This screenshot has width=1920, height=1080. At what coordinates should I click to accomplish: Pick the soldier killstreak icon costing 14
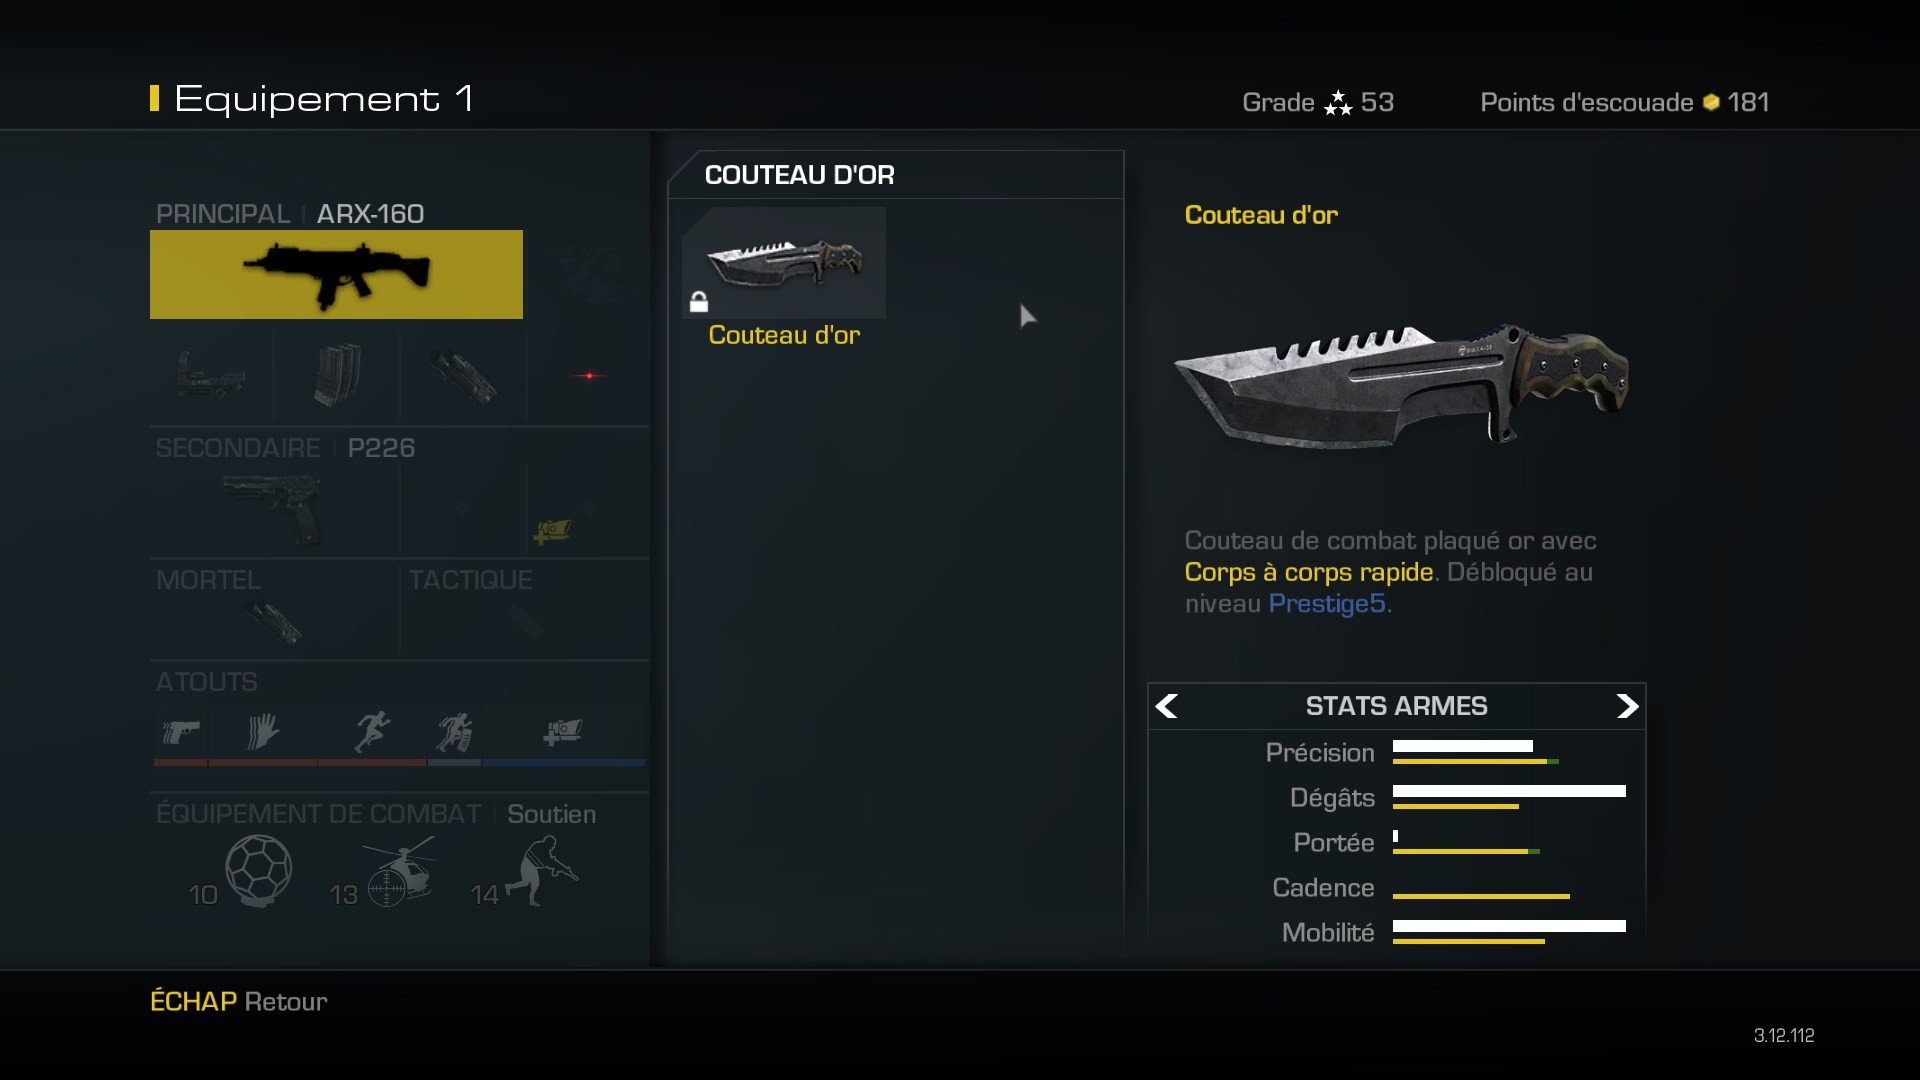coord(542,871)
